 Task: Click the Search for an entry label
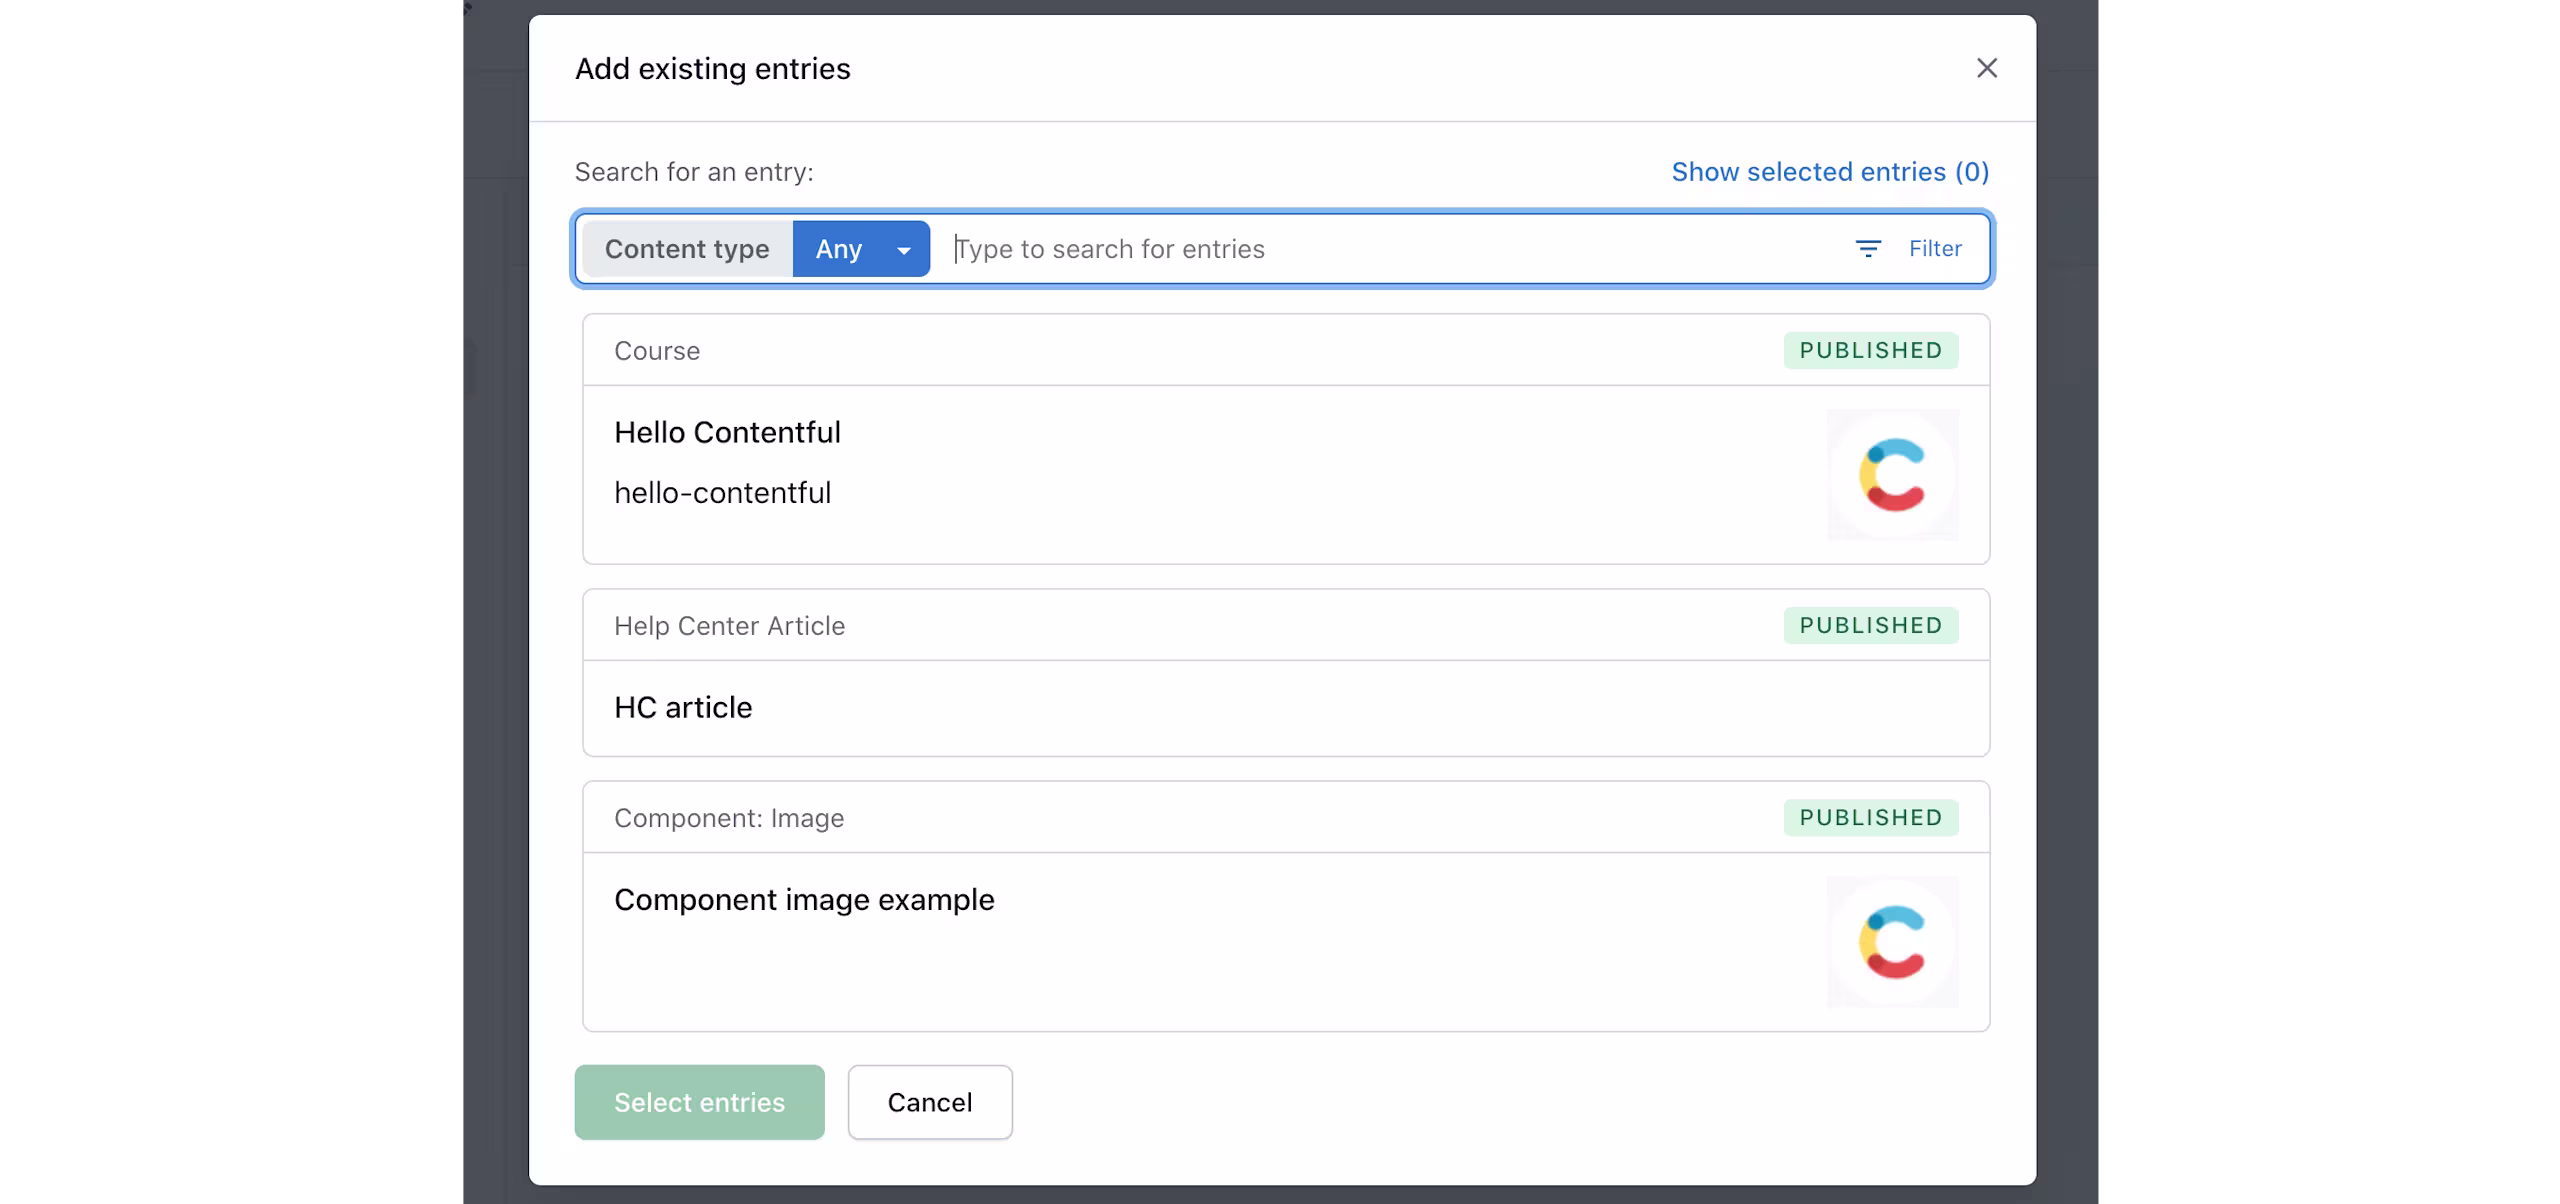coord(694,172)
